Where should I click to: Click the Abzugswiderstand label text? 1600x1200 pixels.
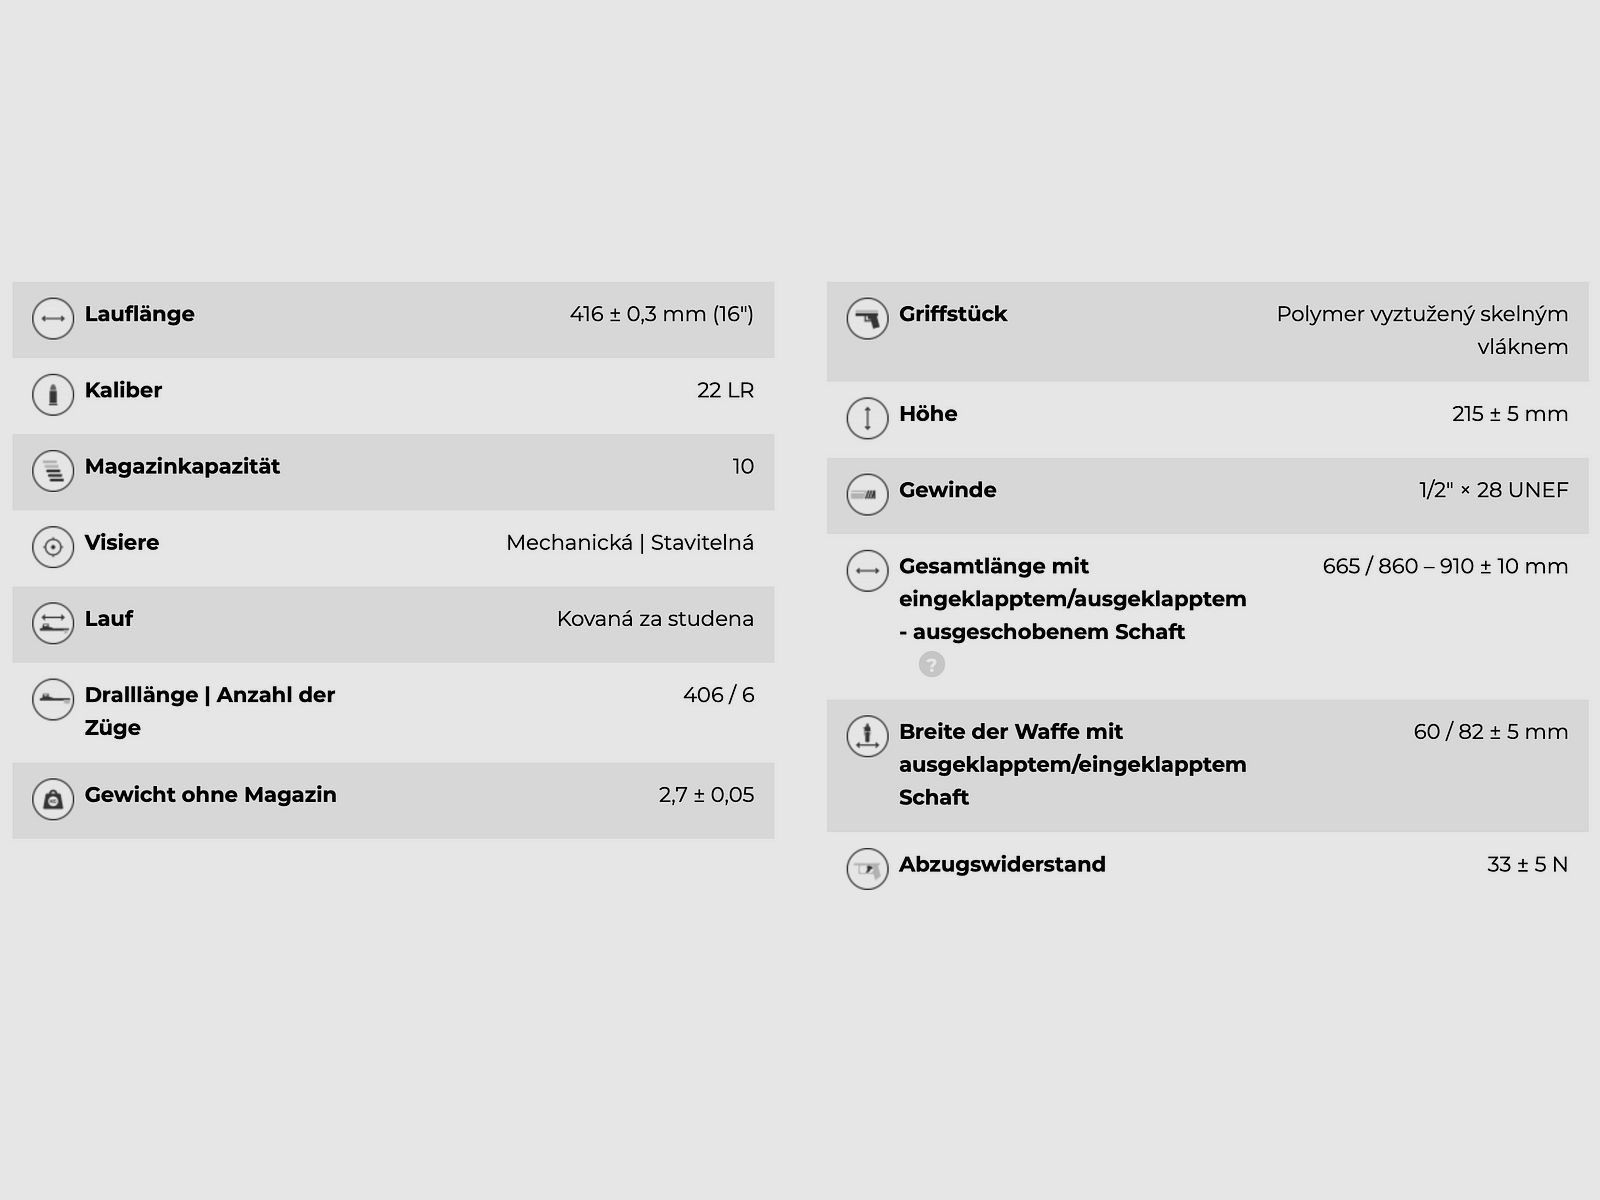tap(1002, 864)
